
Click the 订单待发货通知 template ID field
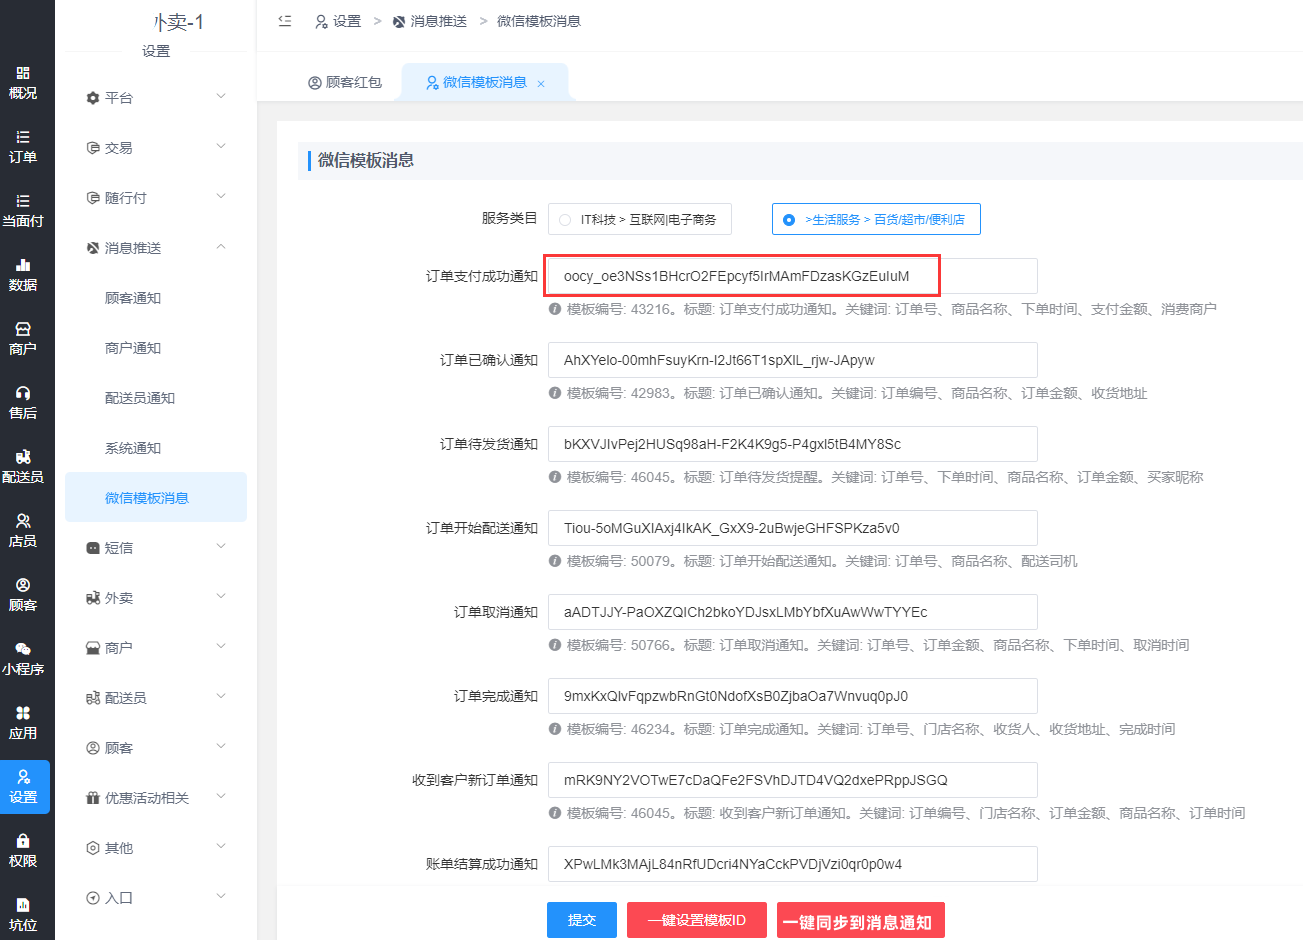coord(793,444)
